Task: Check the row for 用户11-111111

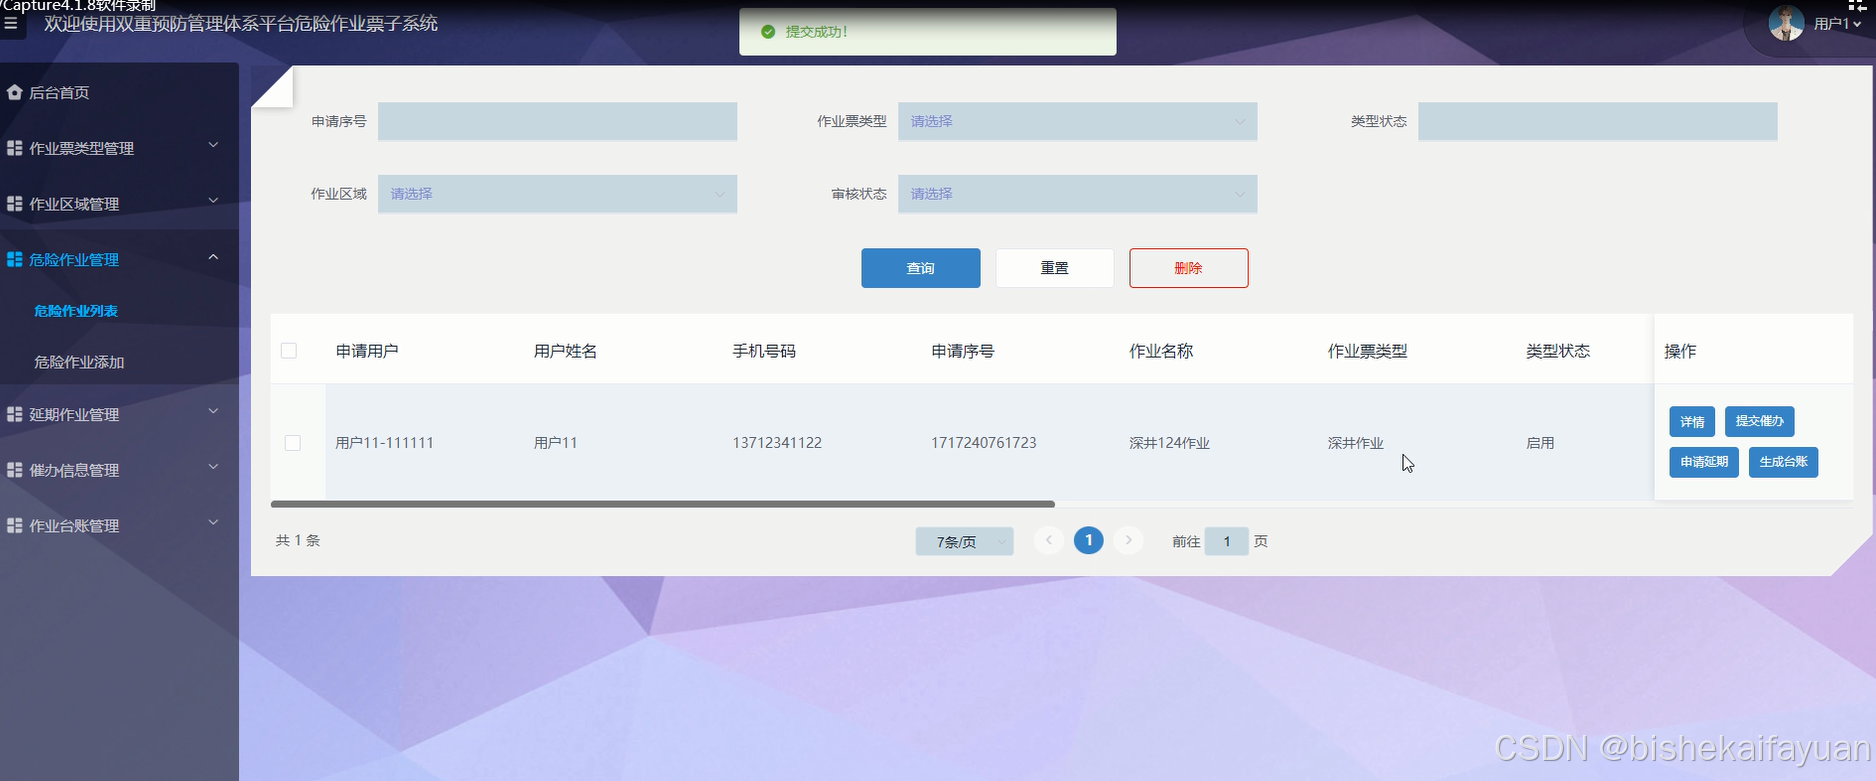Action: pyautogui.click(x=292, y=442)
